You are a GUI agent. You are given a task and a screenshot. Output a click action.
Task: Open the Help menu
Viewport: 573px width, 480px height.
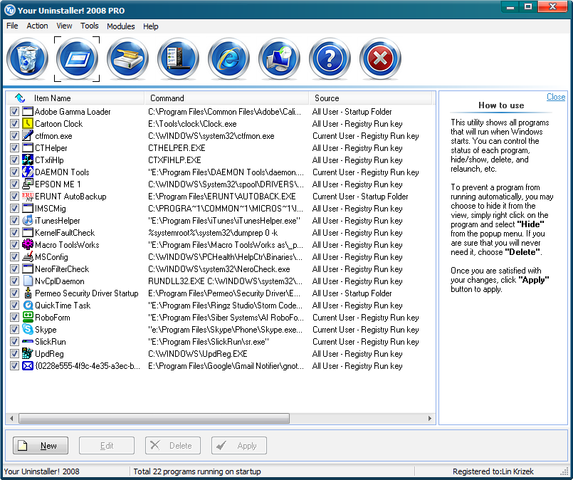coord(151,26)
